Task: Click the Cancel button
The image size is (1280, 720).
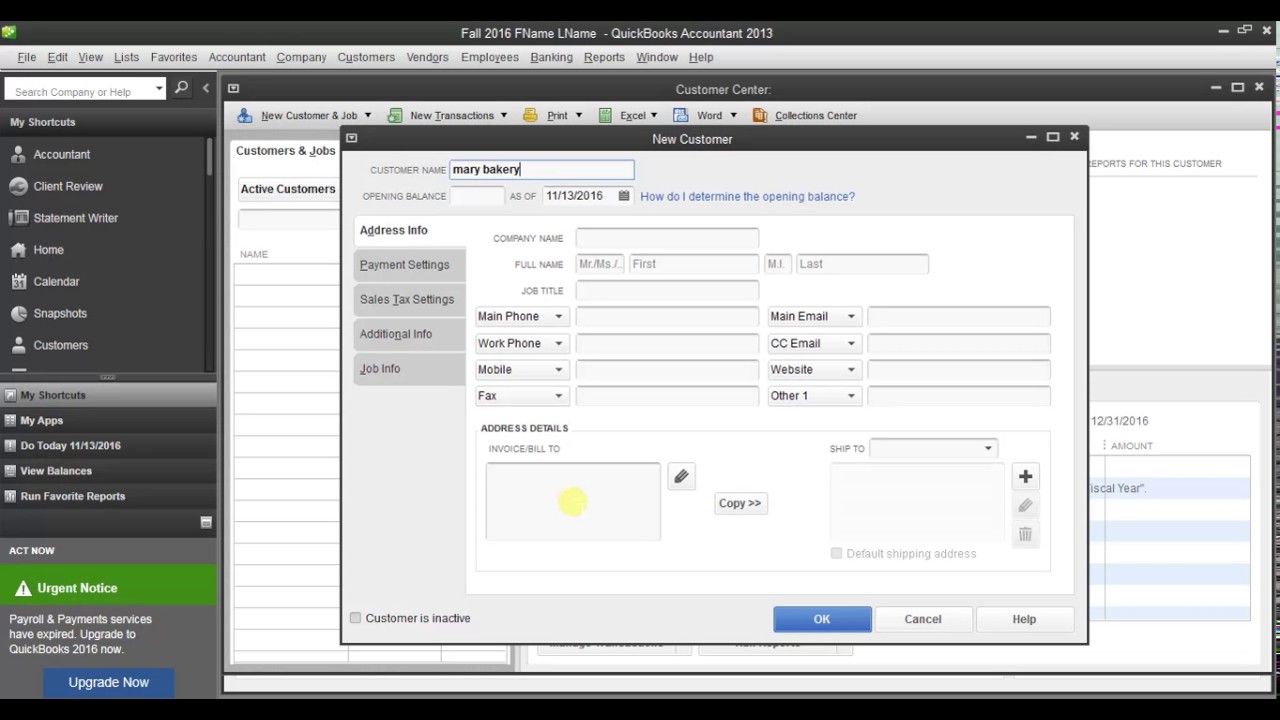Action: click(x=923, y=619)
